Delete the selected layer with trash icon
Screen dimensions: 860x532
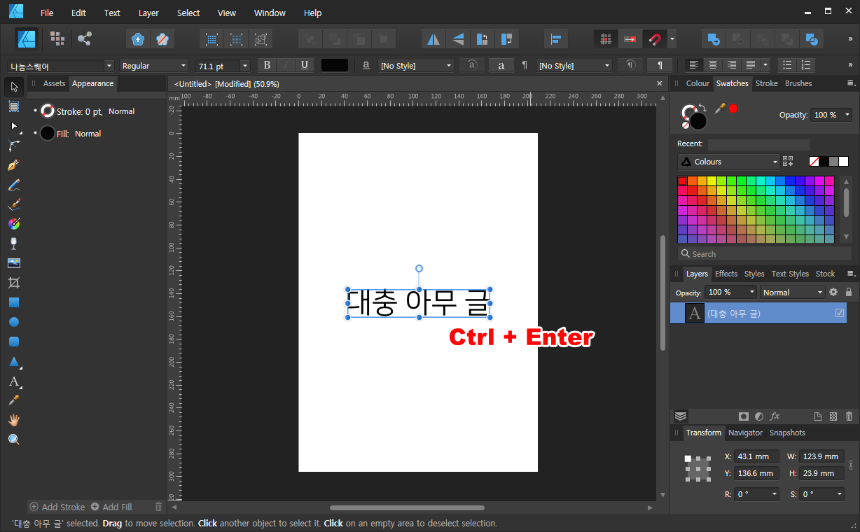[x=848, y=416]
